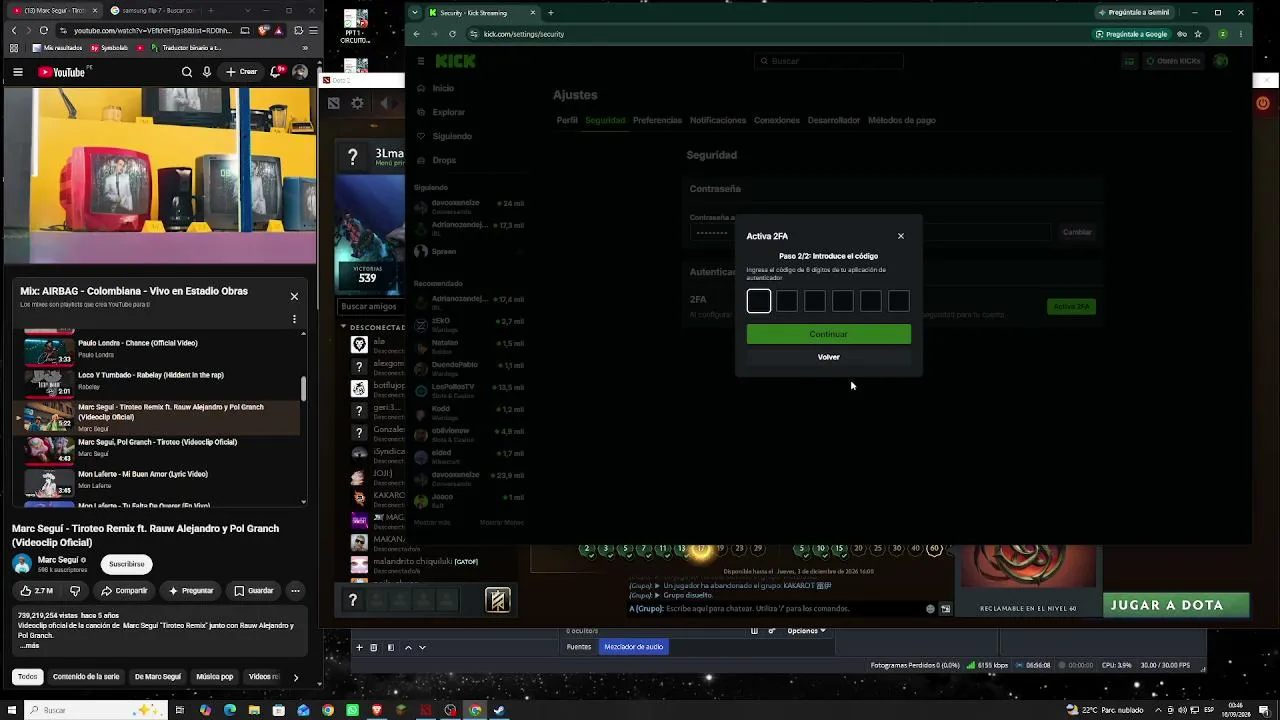Screen dimensions: 1280x720
Task: Click the KICK logo
Action: [x=455, y=61]
